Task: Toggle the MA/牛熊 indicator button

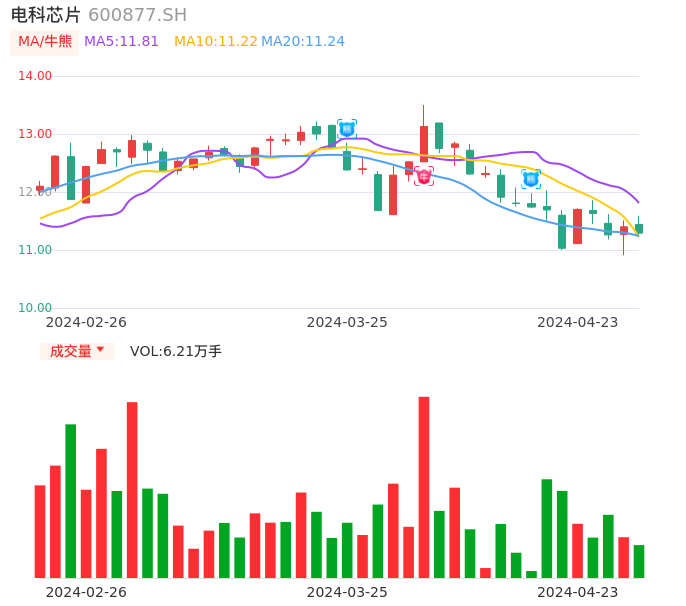Action: click(x=44, y=42)
